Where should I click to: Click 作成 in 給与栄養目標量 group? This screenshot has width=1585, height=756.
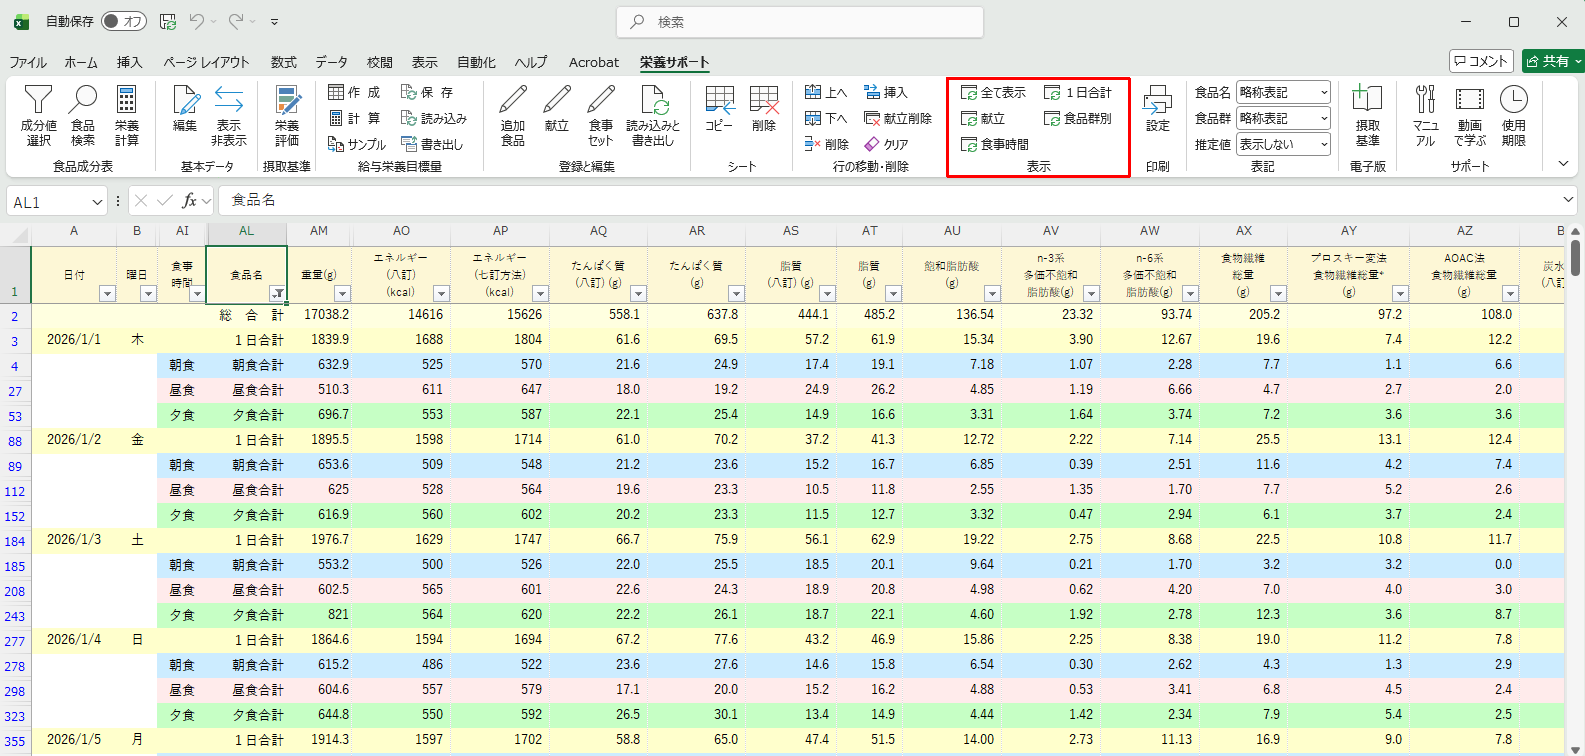tap(356, 92)
